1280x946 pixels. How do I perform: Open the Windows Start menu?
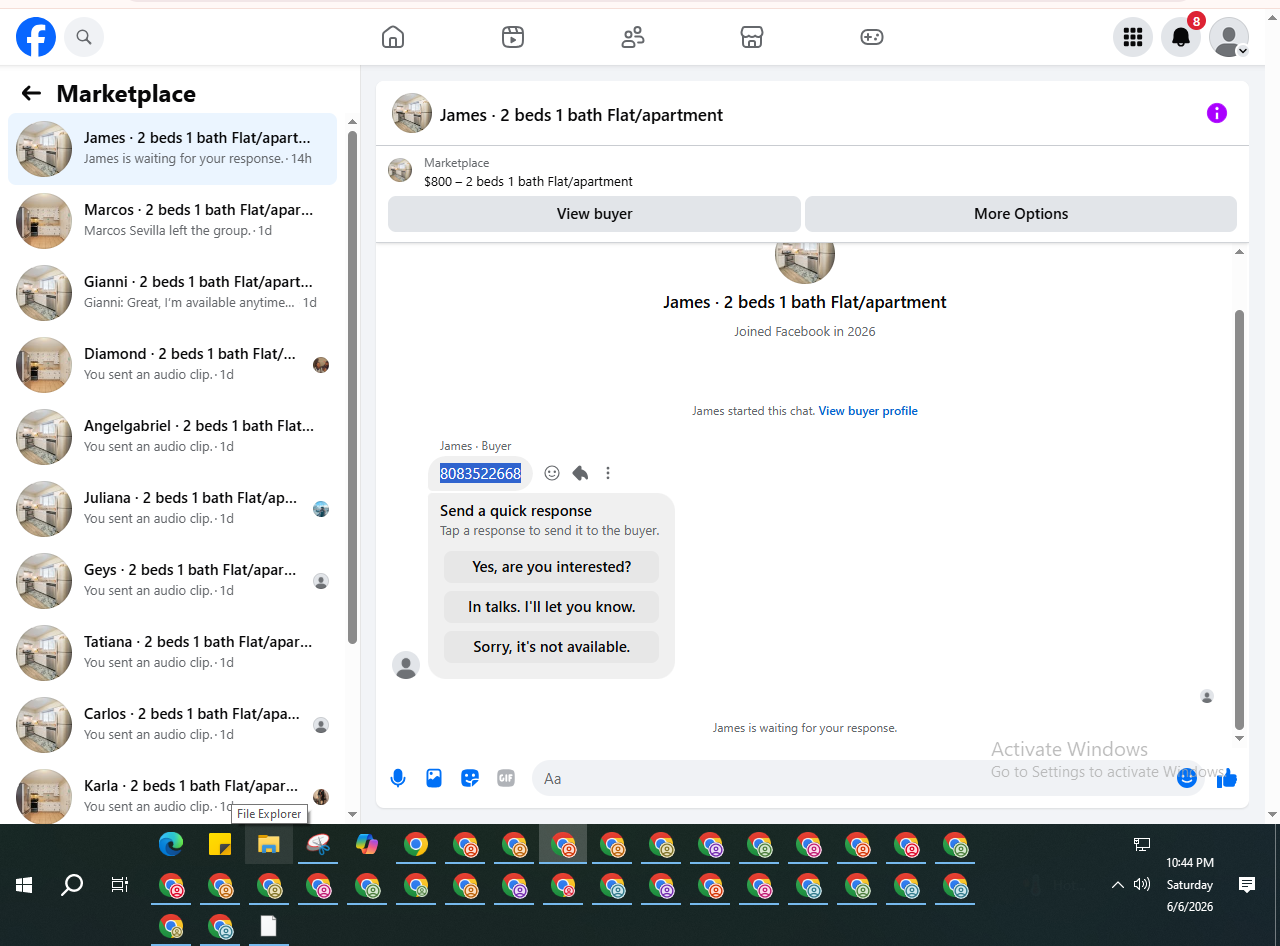[x=24, y=885]
